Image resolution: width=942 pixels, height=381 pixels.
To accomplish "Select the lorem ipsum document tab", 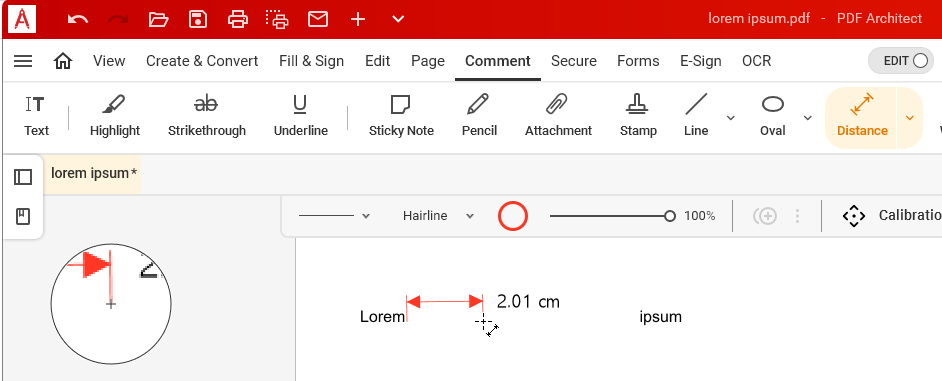I will 93,174.
